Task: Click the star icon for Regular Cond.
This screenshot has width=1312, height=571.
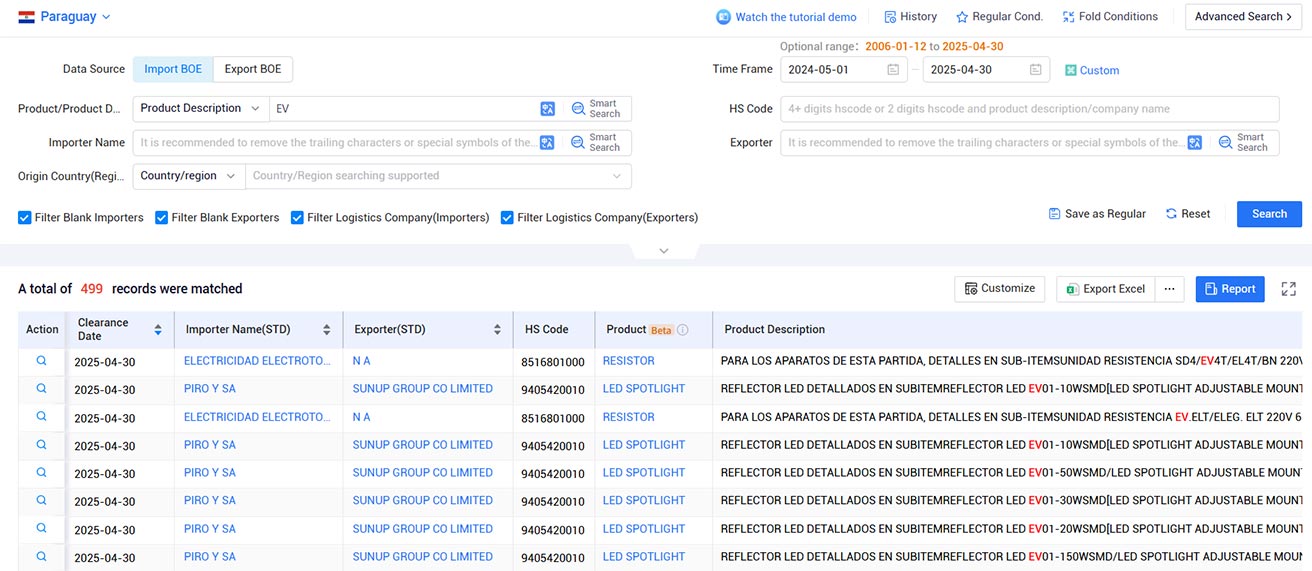Action: tap(962, 17)
